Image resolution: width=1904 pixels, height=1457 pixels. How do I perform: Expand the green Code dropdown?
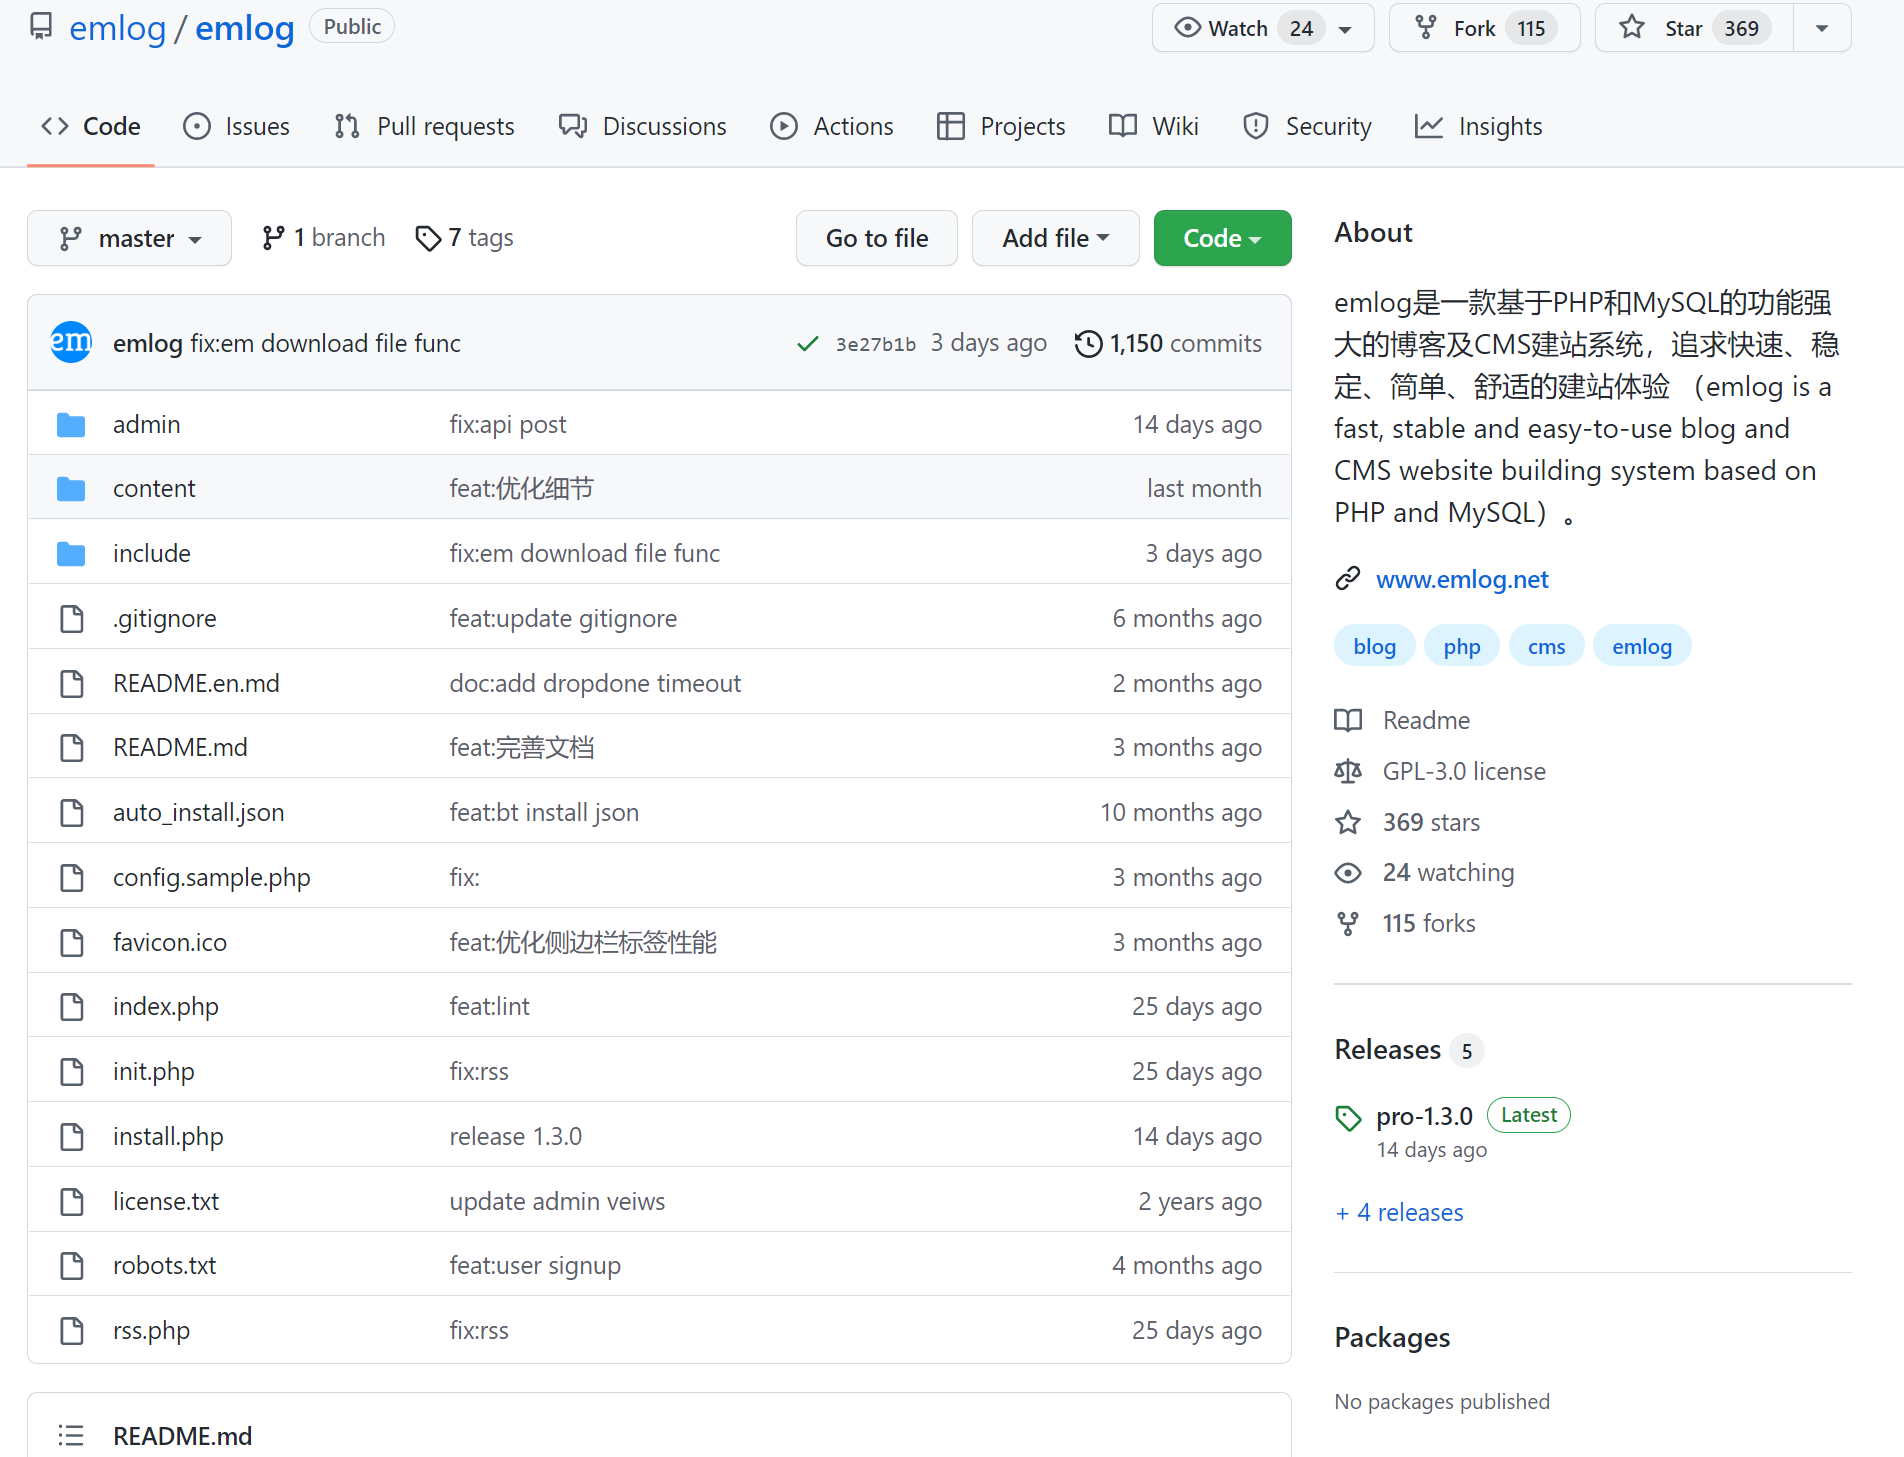[1222, 238]
